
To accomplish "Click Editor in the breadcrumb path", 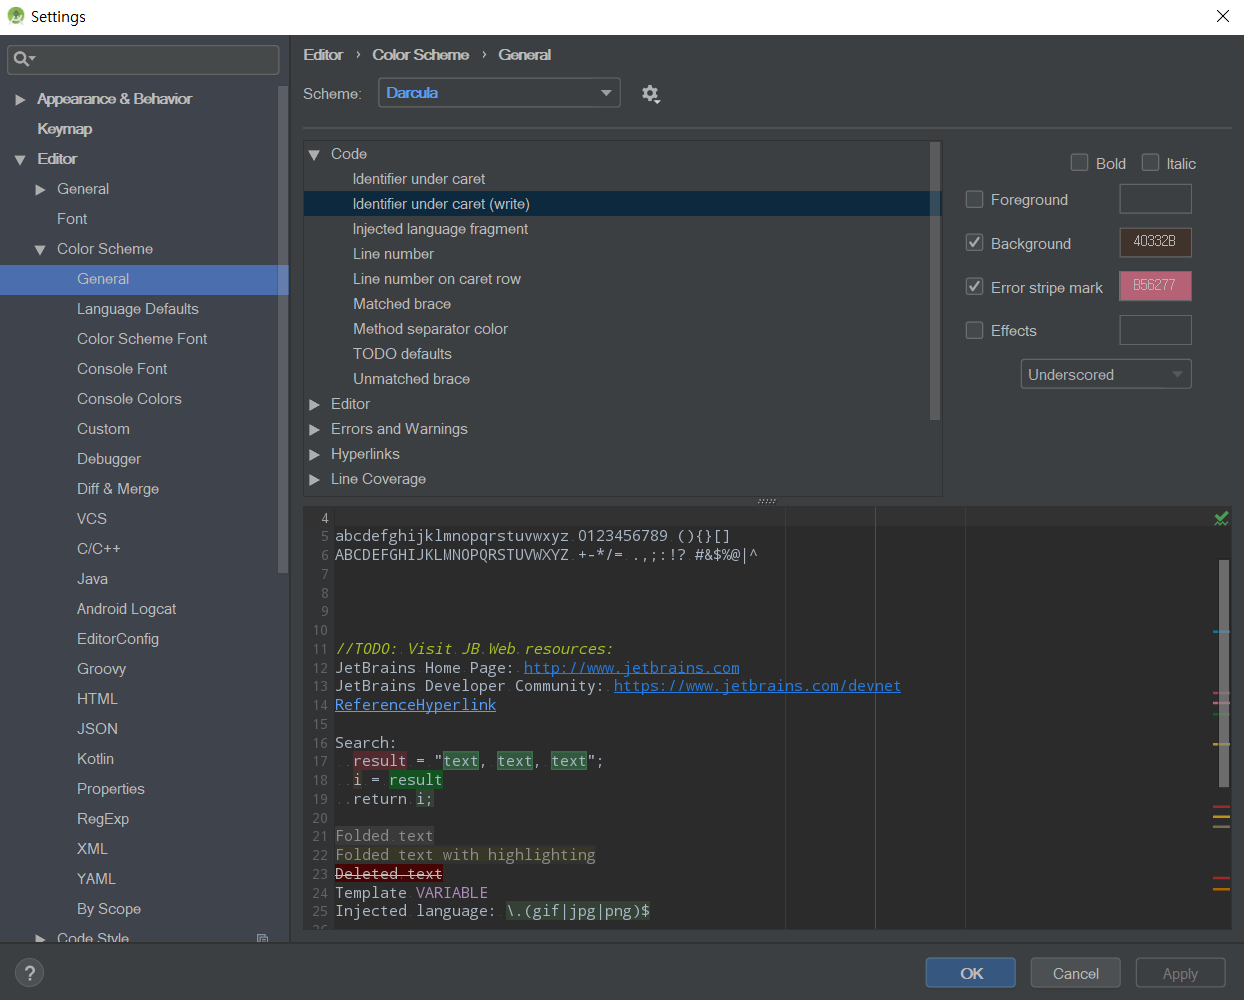I will (323, 55).
